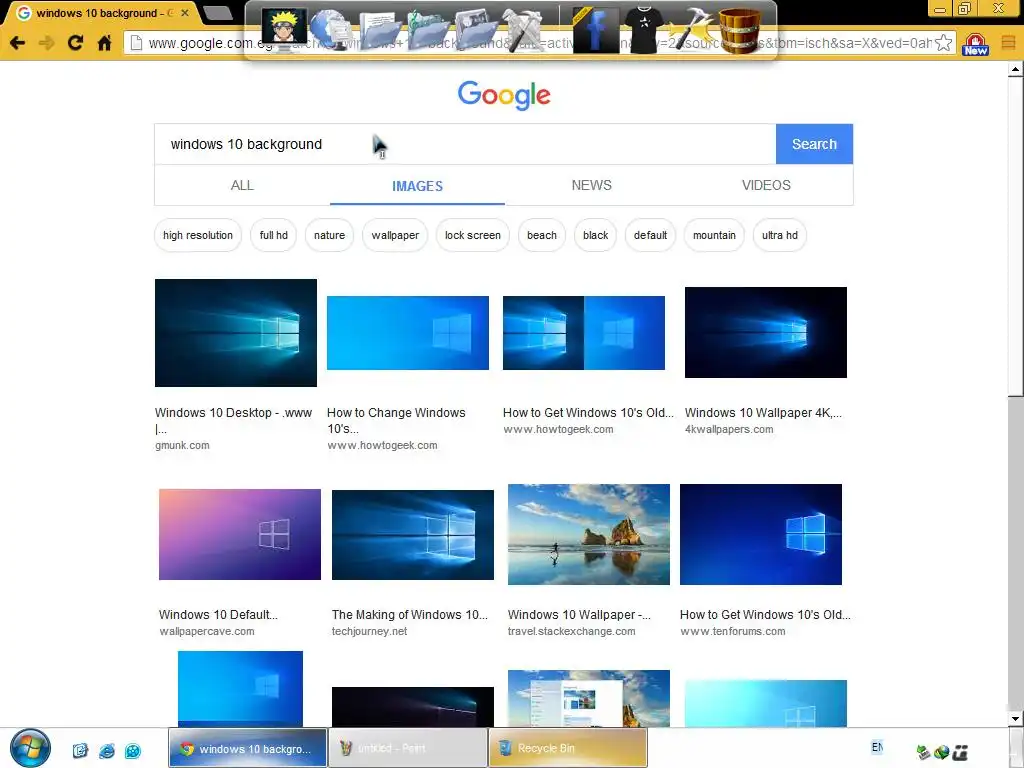Screen dimensions: 1024x768
Task: Filter by 'lock screen' chip
Action: tap(473, 235)
